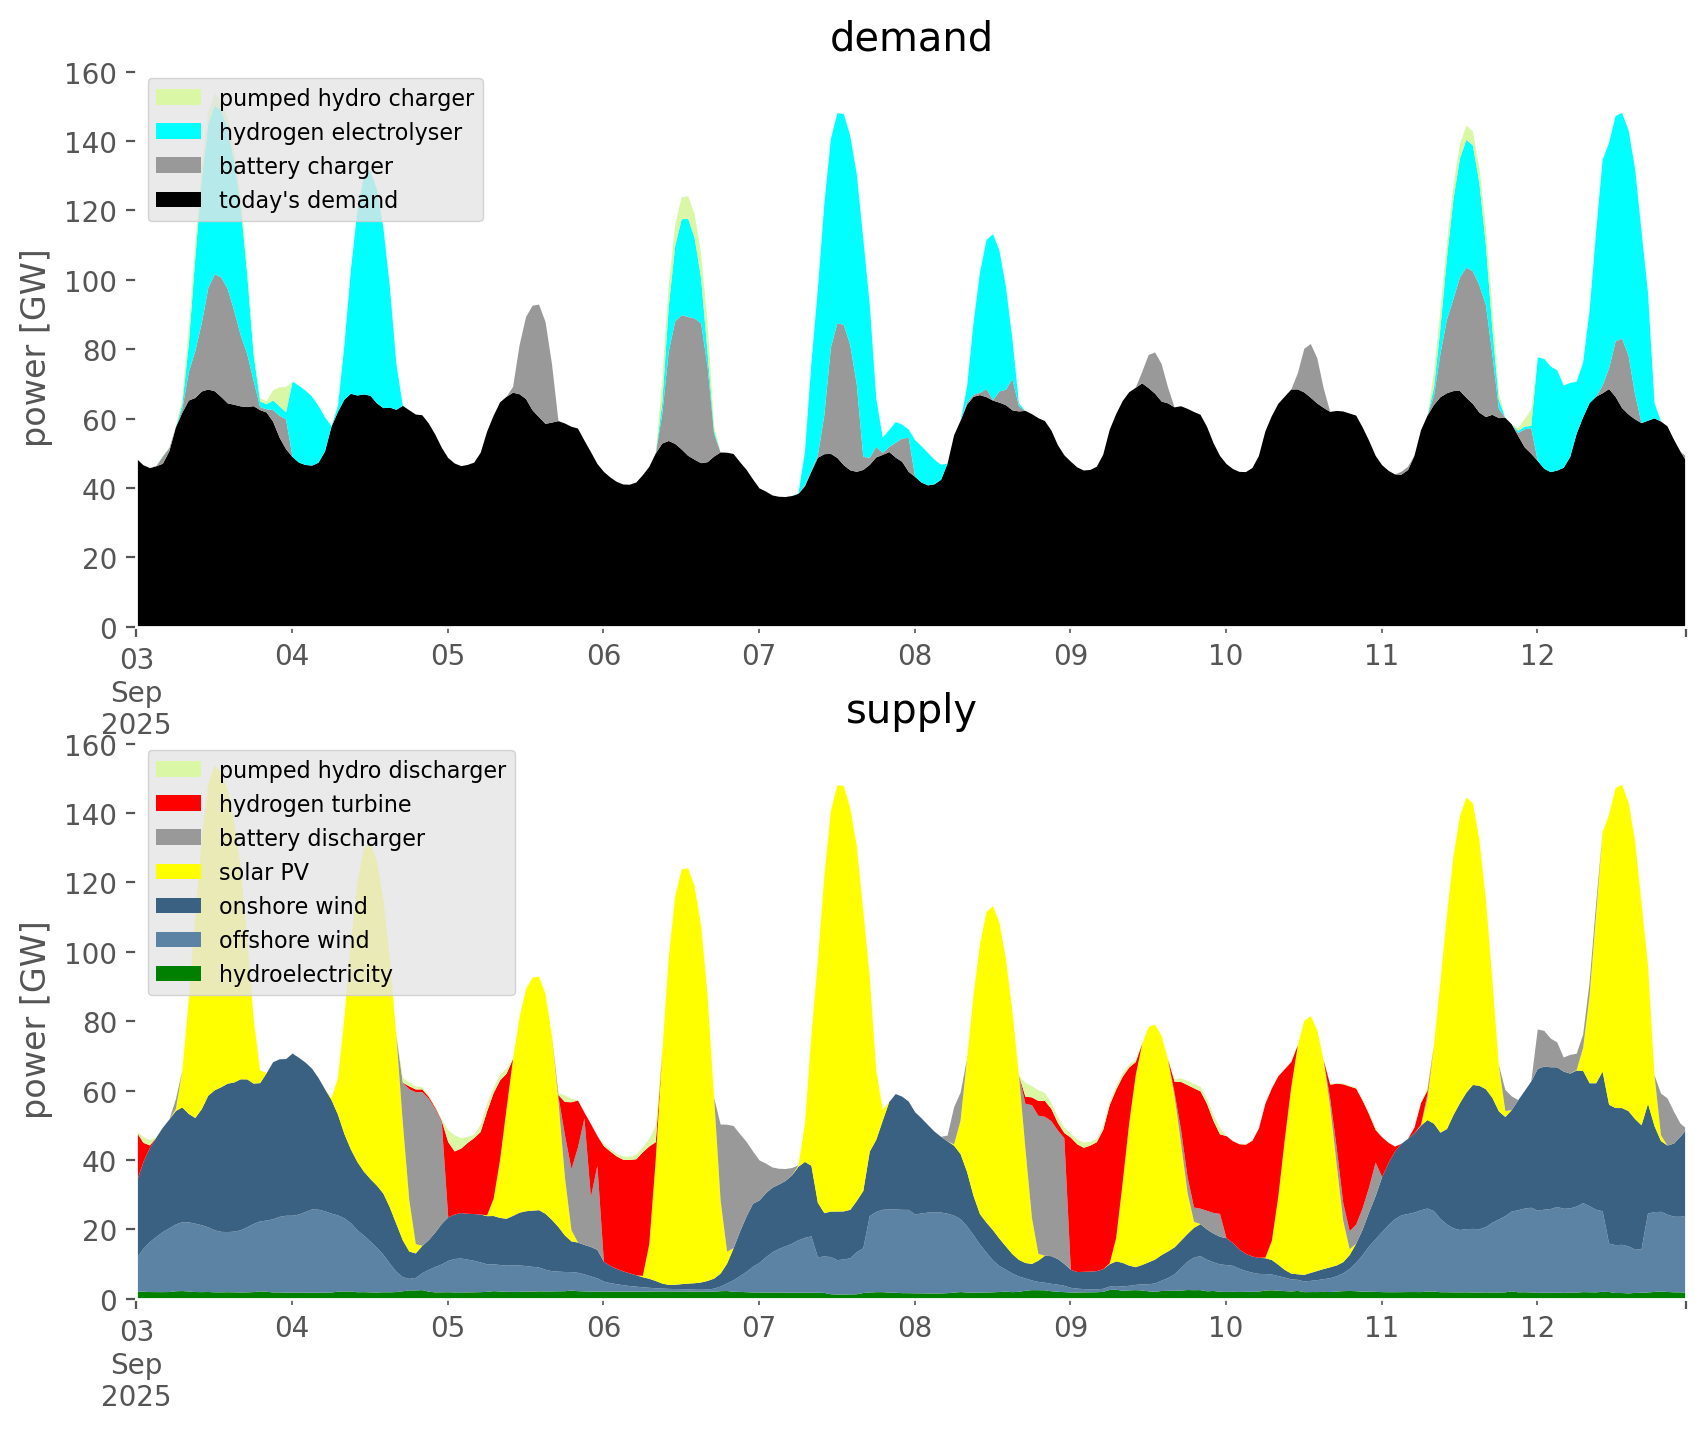This screenshot has height=1431, width=1706.
Task: Select the 12 date tick under supply chart
Action: tap(1537, 1328)
